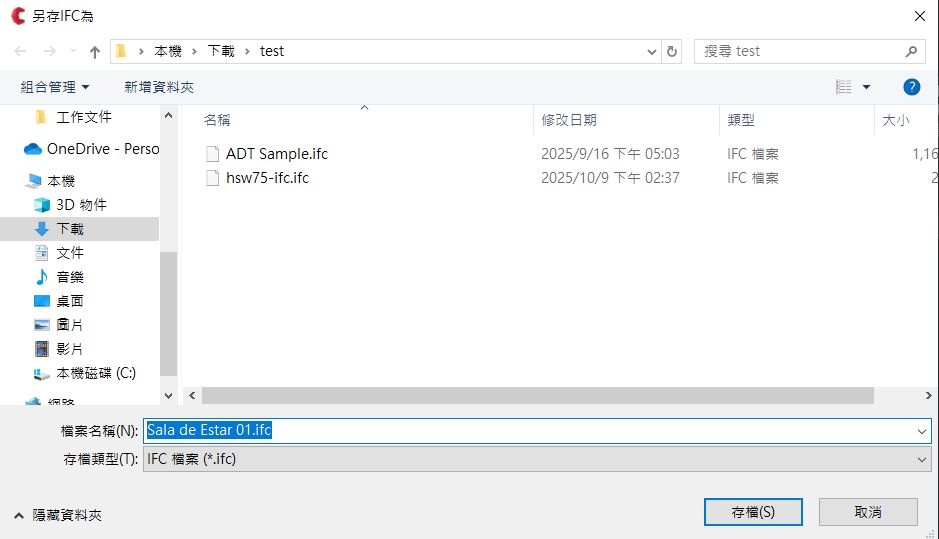Viewport: 939px width, 539px height.
Task: Open 工作文件 folder in sidebar
Action: [83, 117]
